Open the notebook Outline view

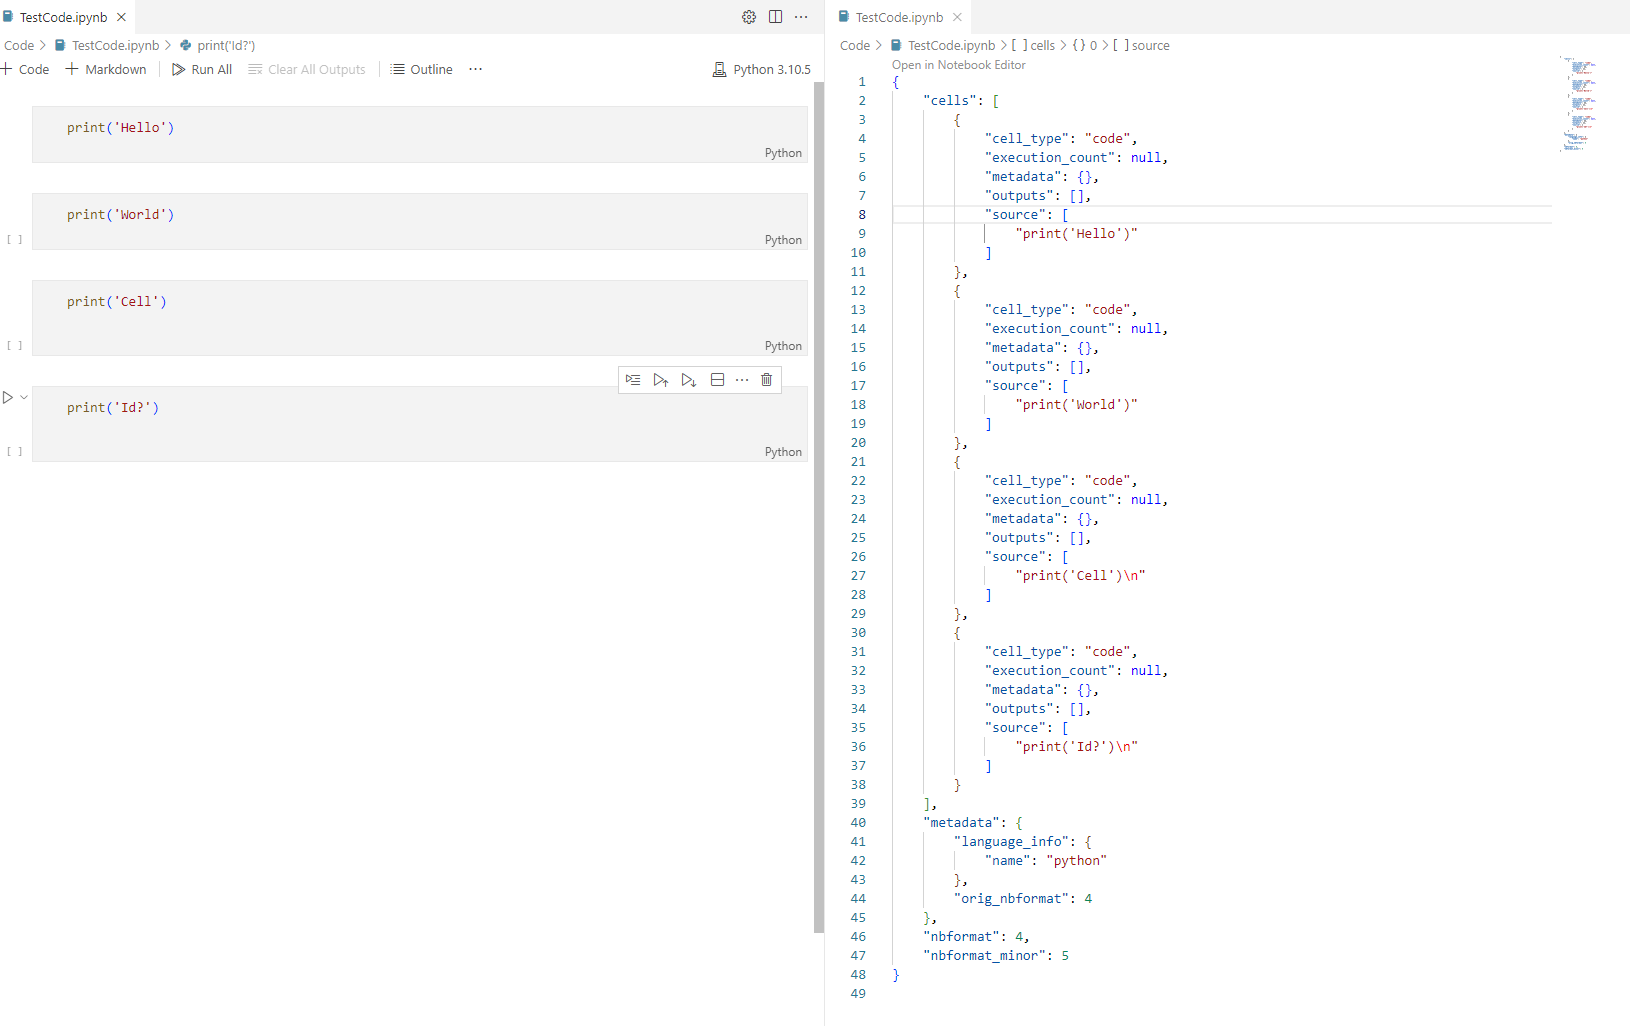tap(421, 69)
